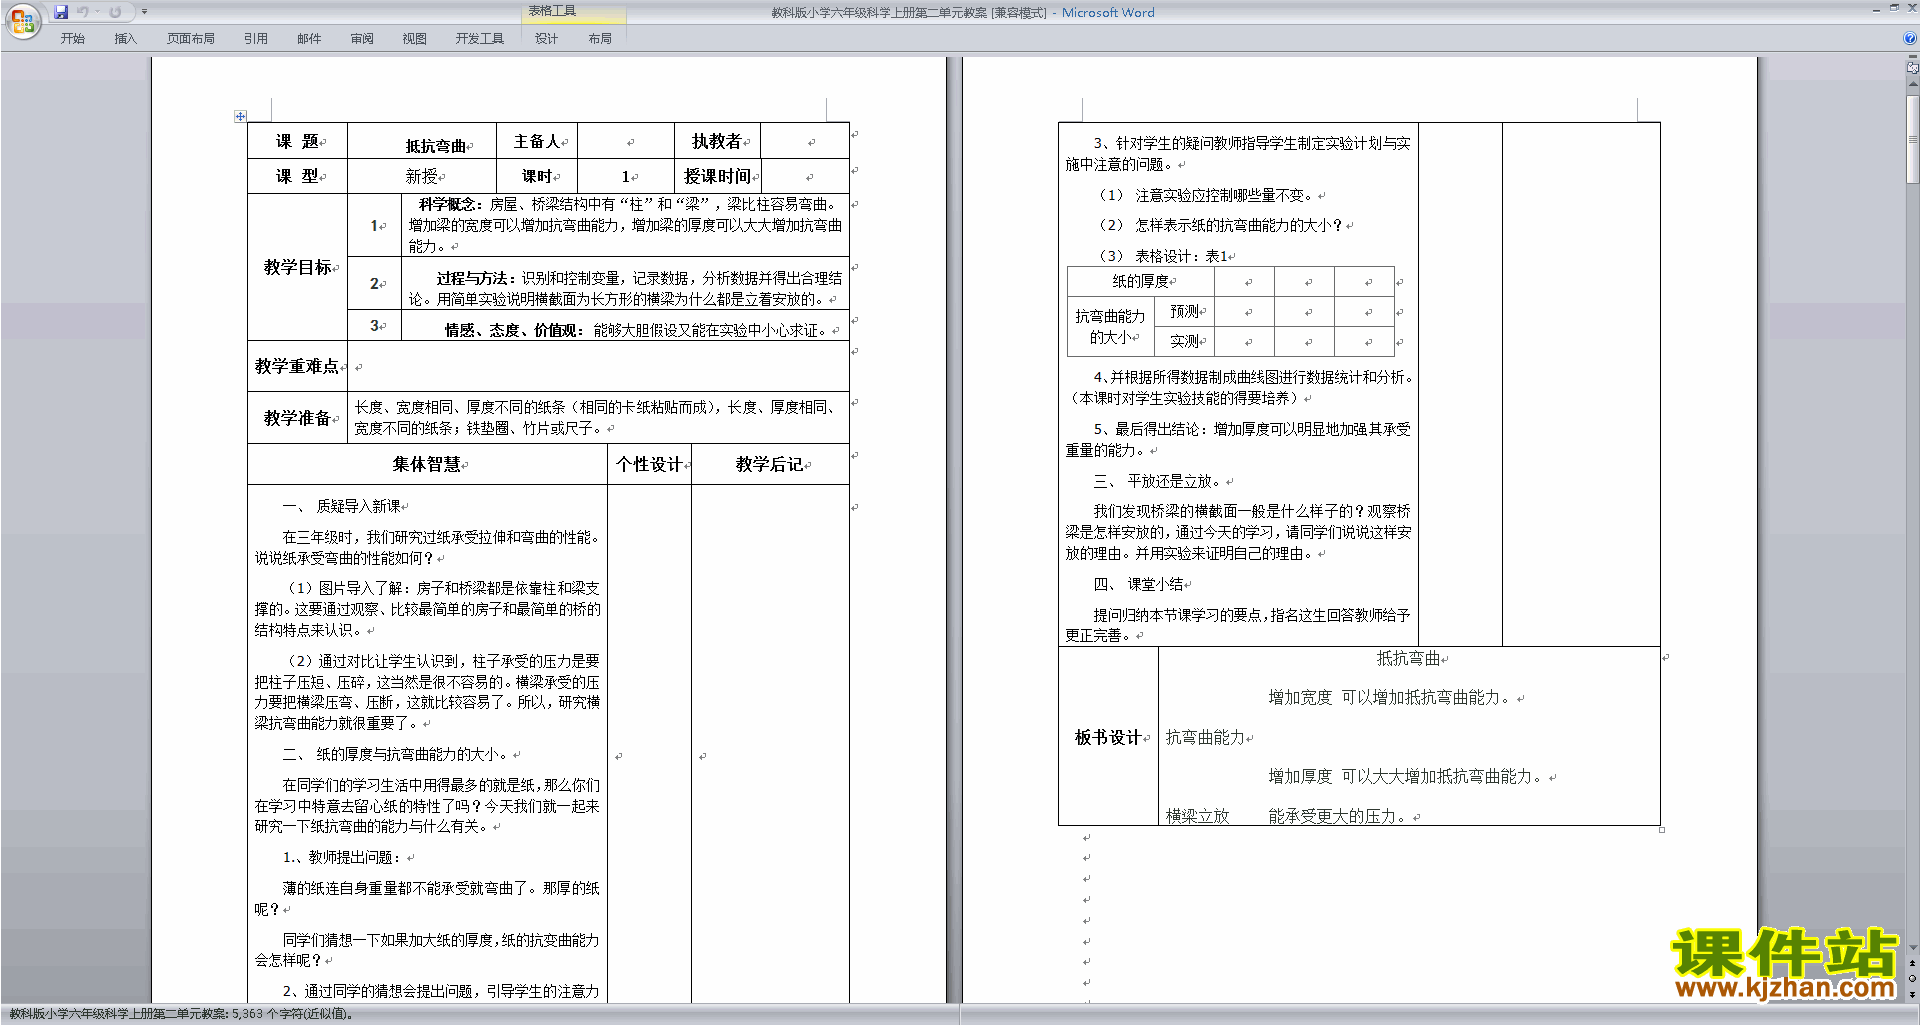Toggle the ruler icon above the scrollbar
Viewport: 1920px width, 1025px height.
pyautogui.click(x=1913, y=69)
